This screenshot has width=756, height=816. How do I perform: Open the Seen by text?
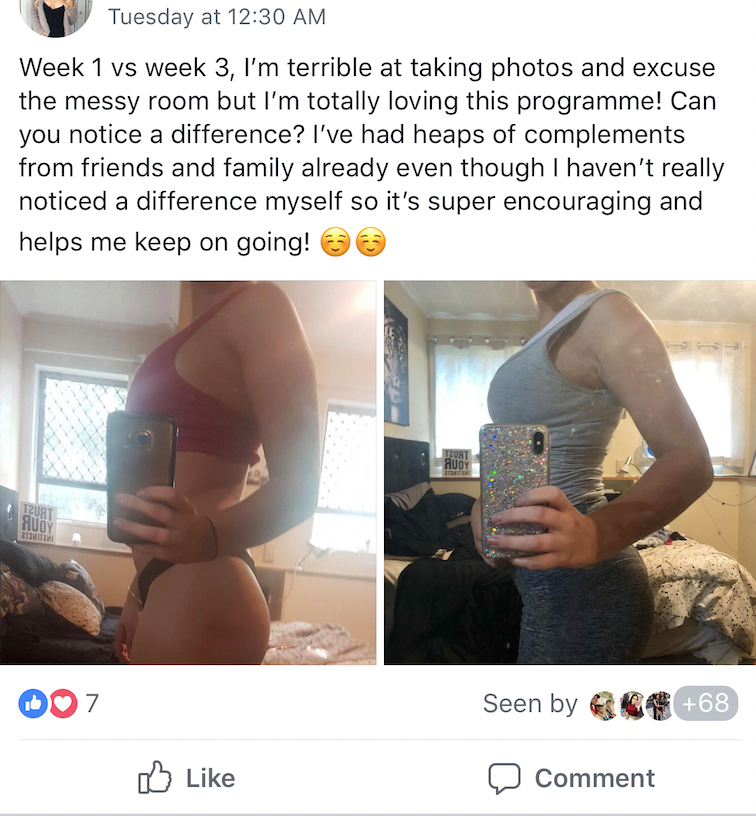point(530,704)
